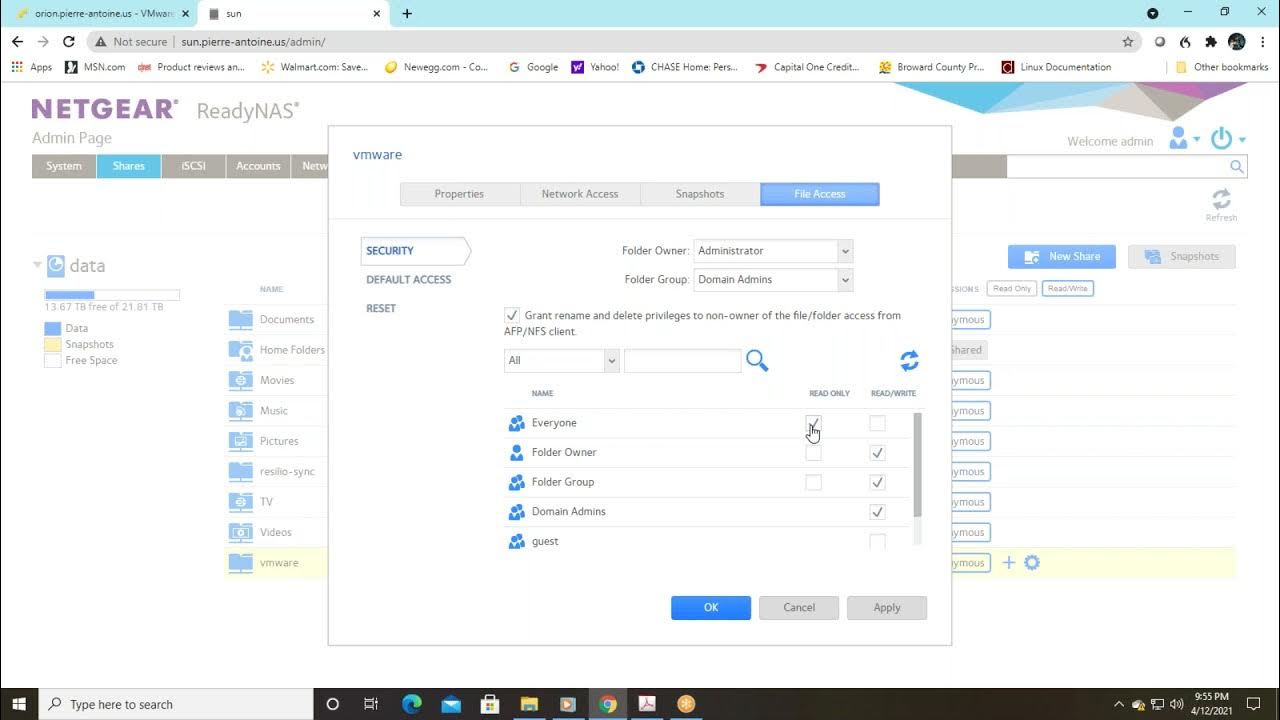Click the data volume icon
Image resolution: width=1280 pixels, height=720 pixels.
(56, 265)
